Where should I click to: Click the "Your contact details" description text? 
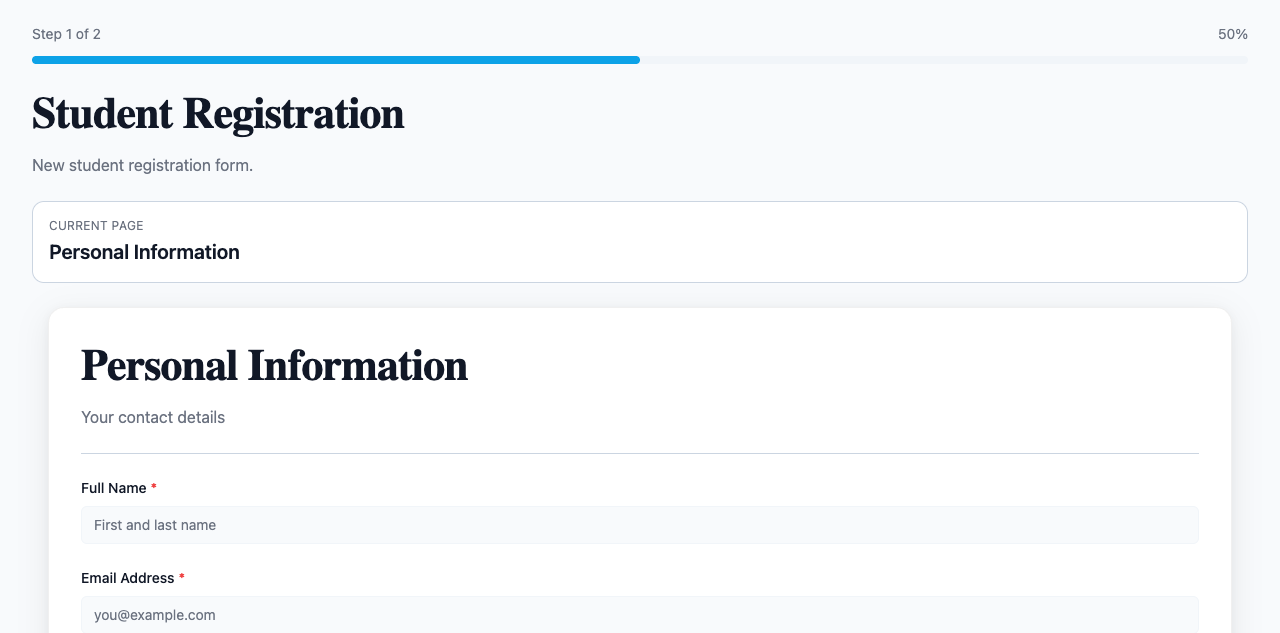point(153,417)
